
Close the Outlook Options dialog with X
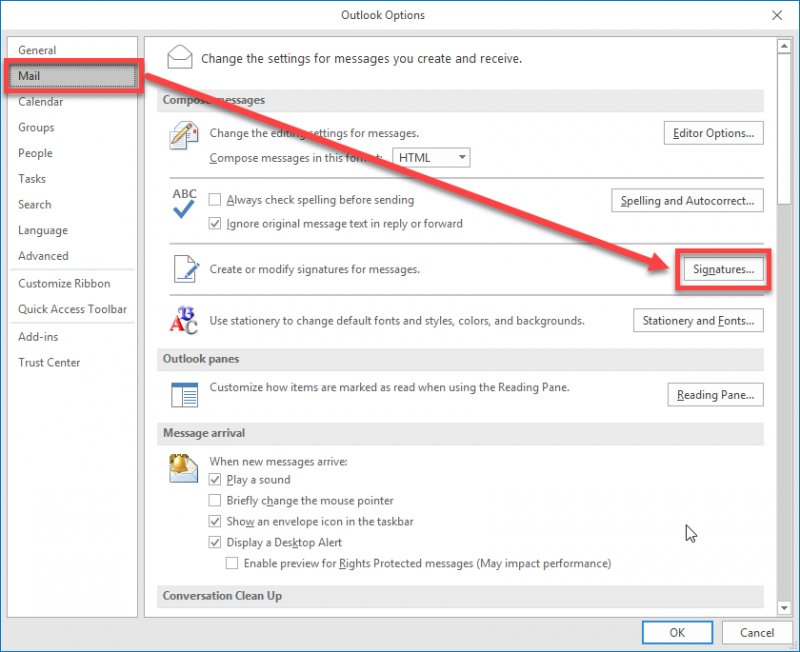776,15
